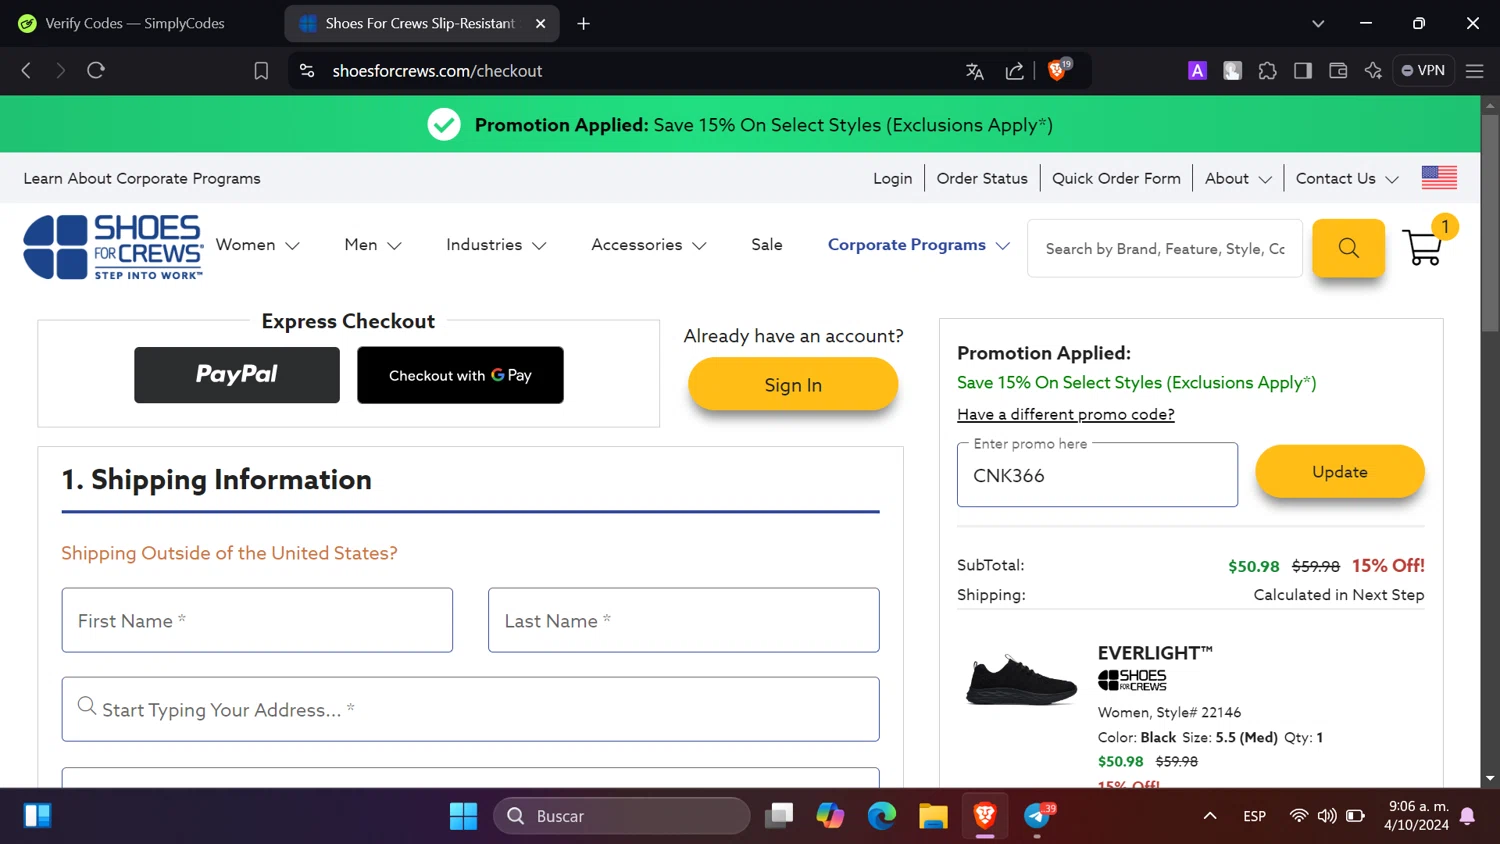Image resolution: width=1500 pixels, height=844 pixels.
Task: Open the widgets icon in taskbar corner
Action: click(37, 816)
